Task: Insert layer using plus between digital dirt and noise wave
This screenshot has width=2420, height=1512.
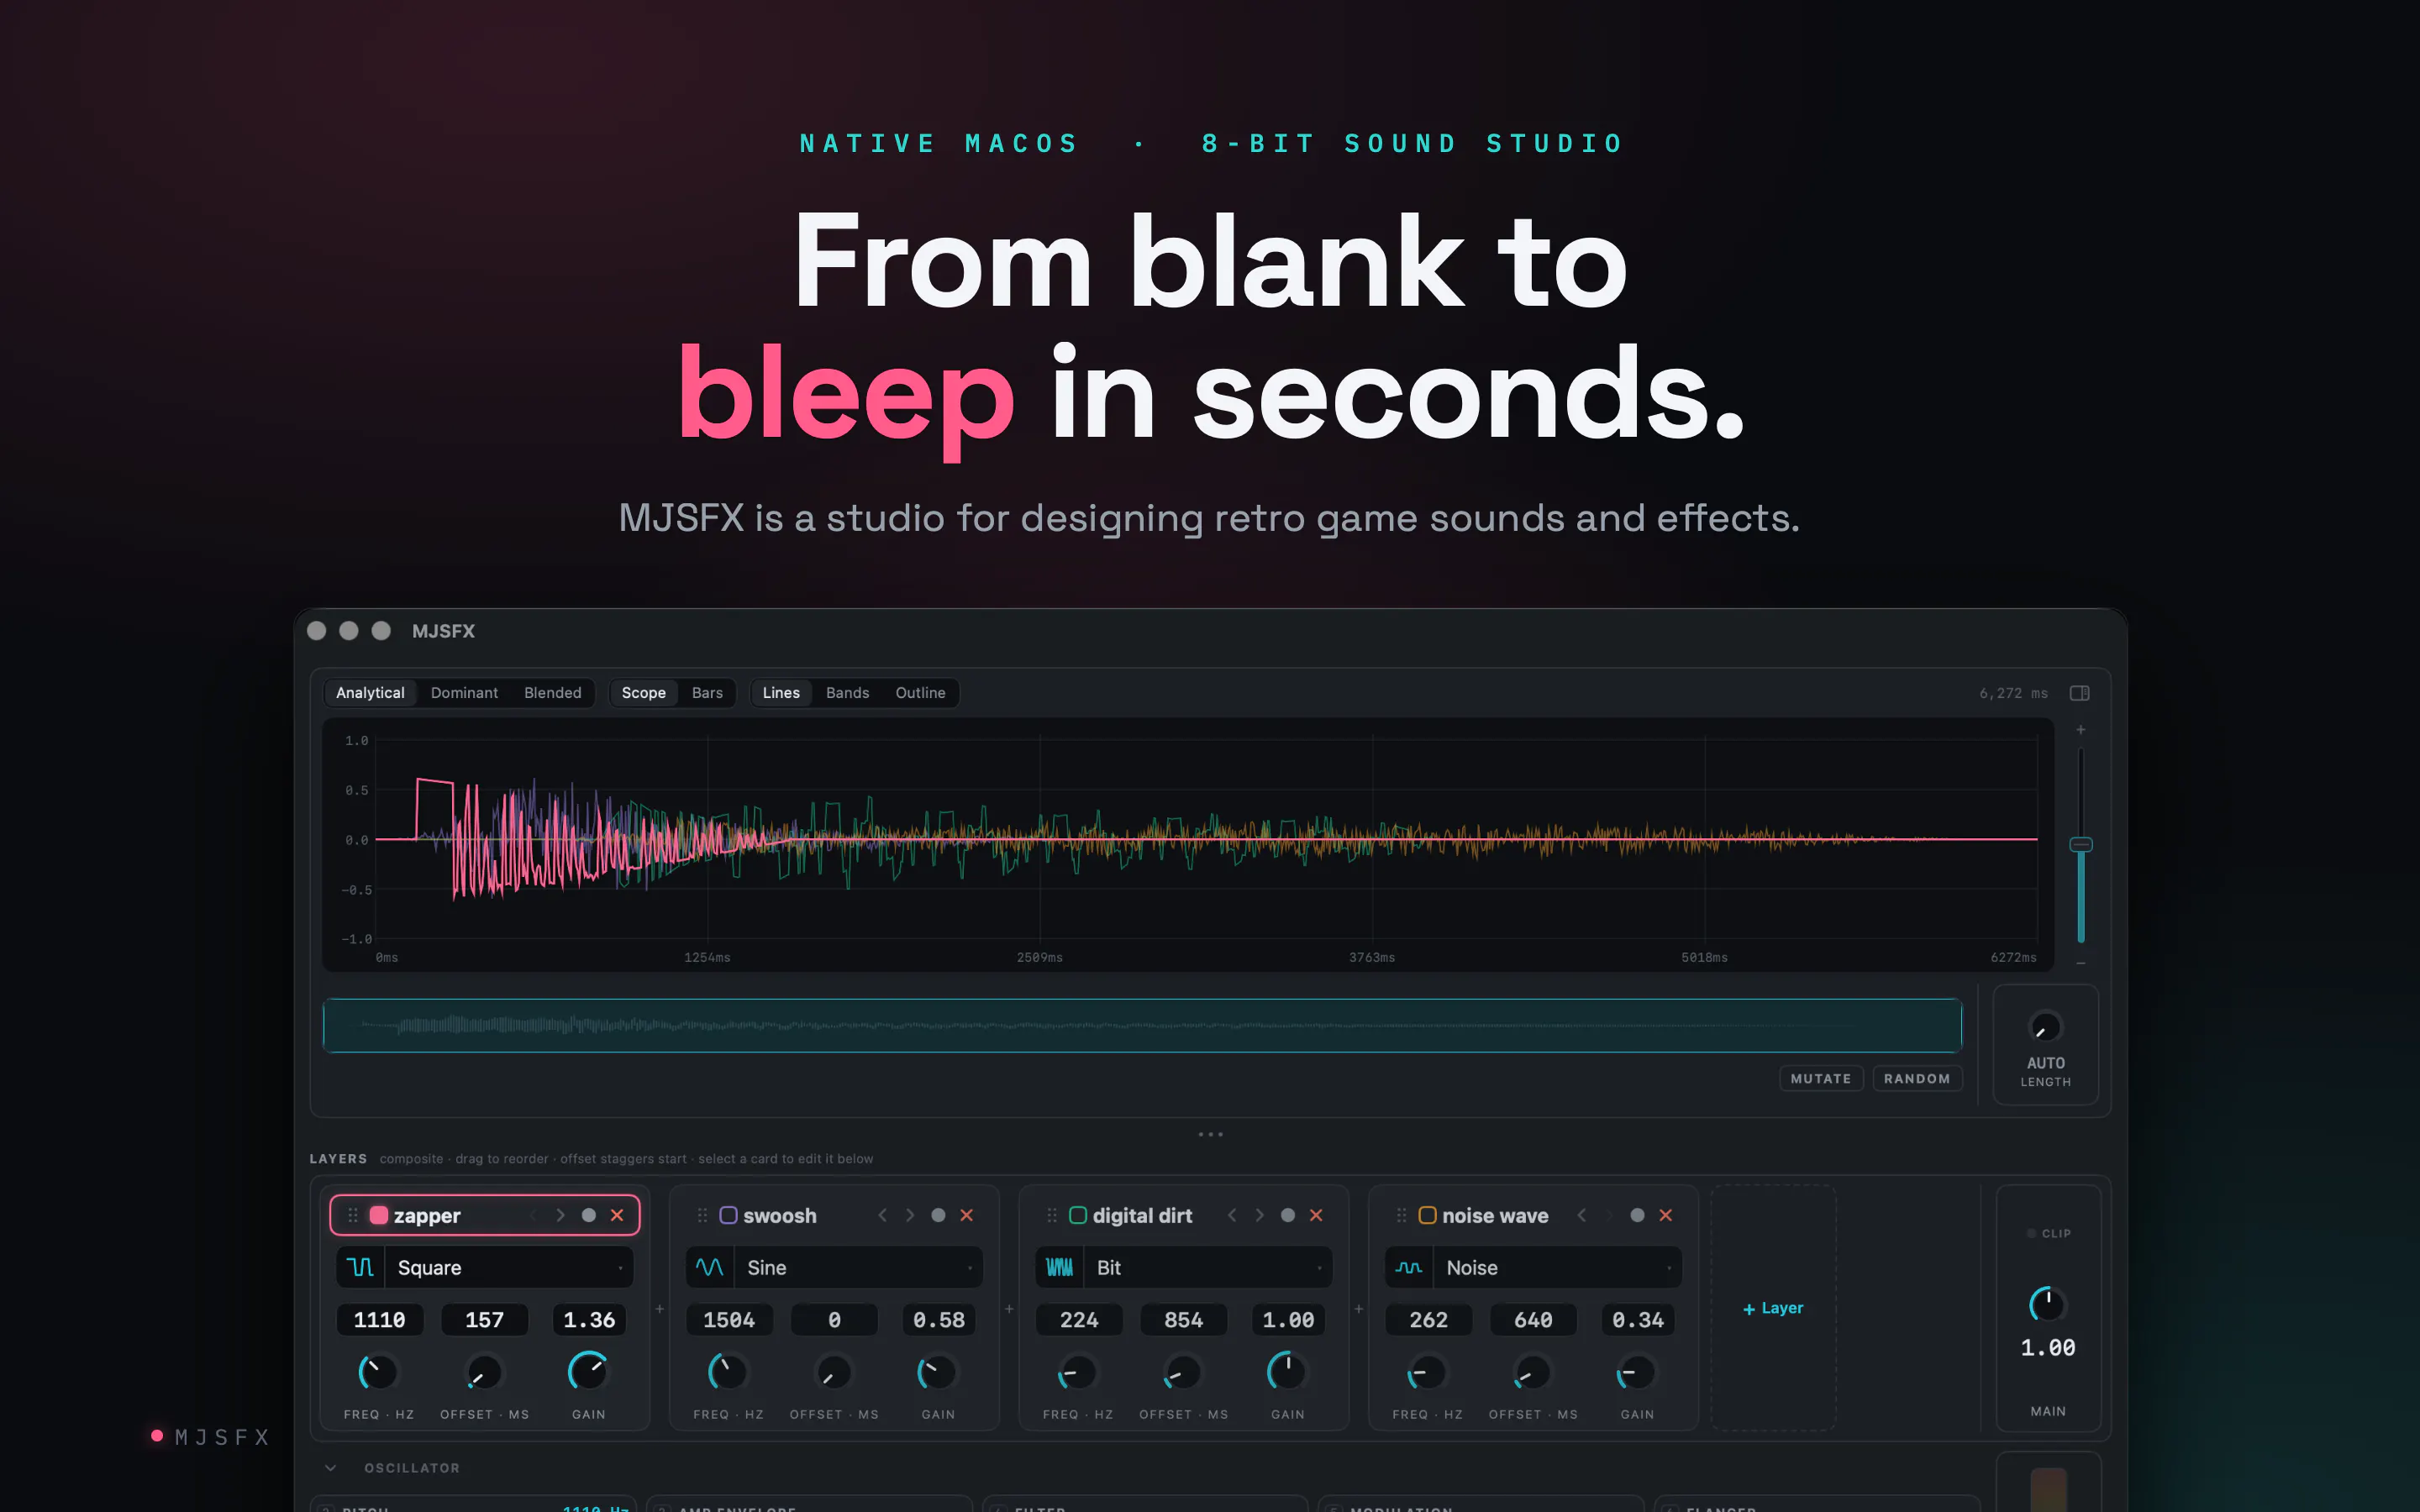Action: pos(1358,1309)
